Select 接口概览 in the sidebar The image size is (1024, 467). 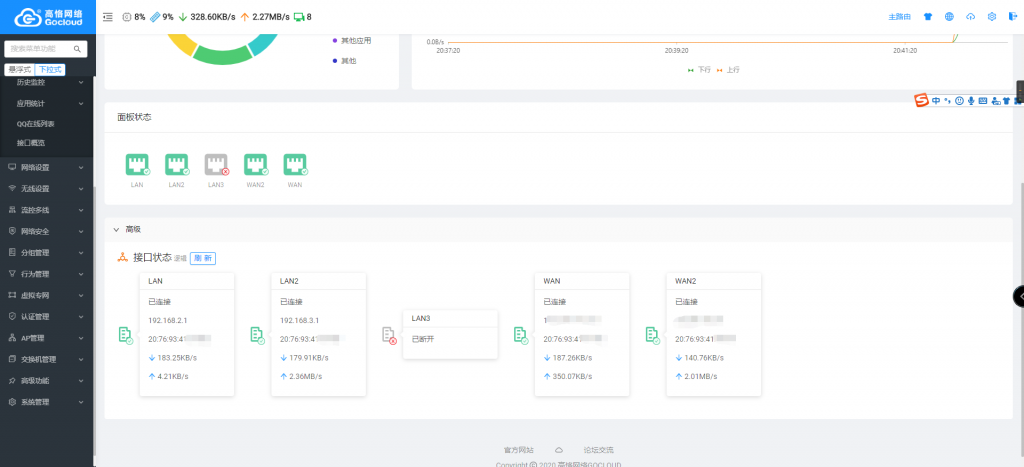(x=31, y=143)
